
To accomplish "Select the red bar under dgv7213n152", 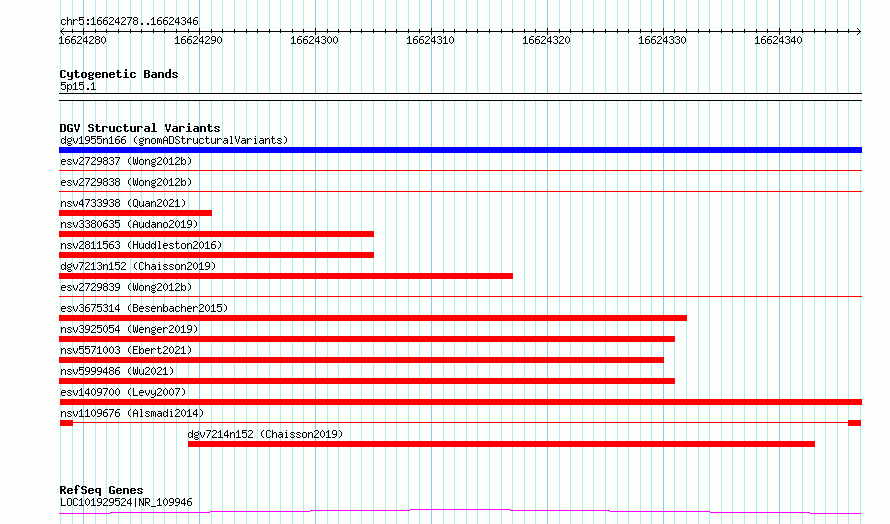I will [x=286, y=276].
